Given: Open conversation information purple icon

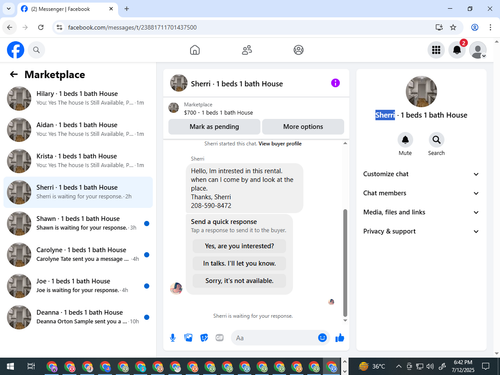Looking at the screenshot, I should pyautogui.click(x=335, y=83).
